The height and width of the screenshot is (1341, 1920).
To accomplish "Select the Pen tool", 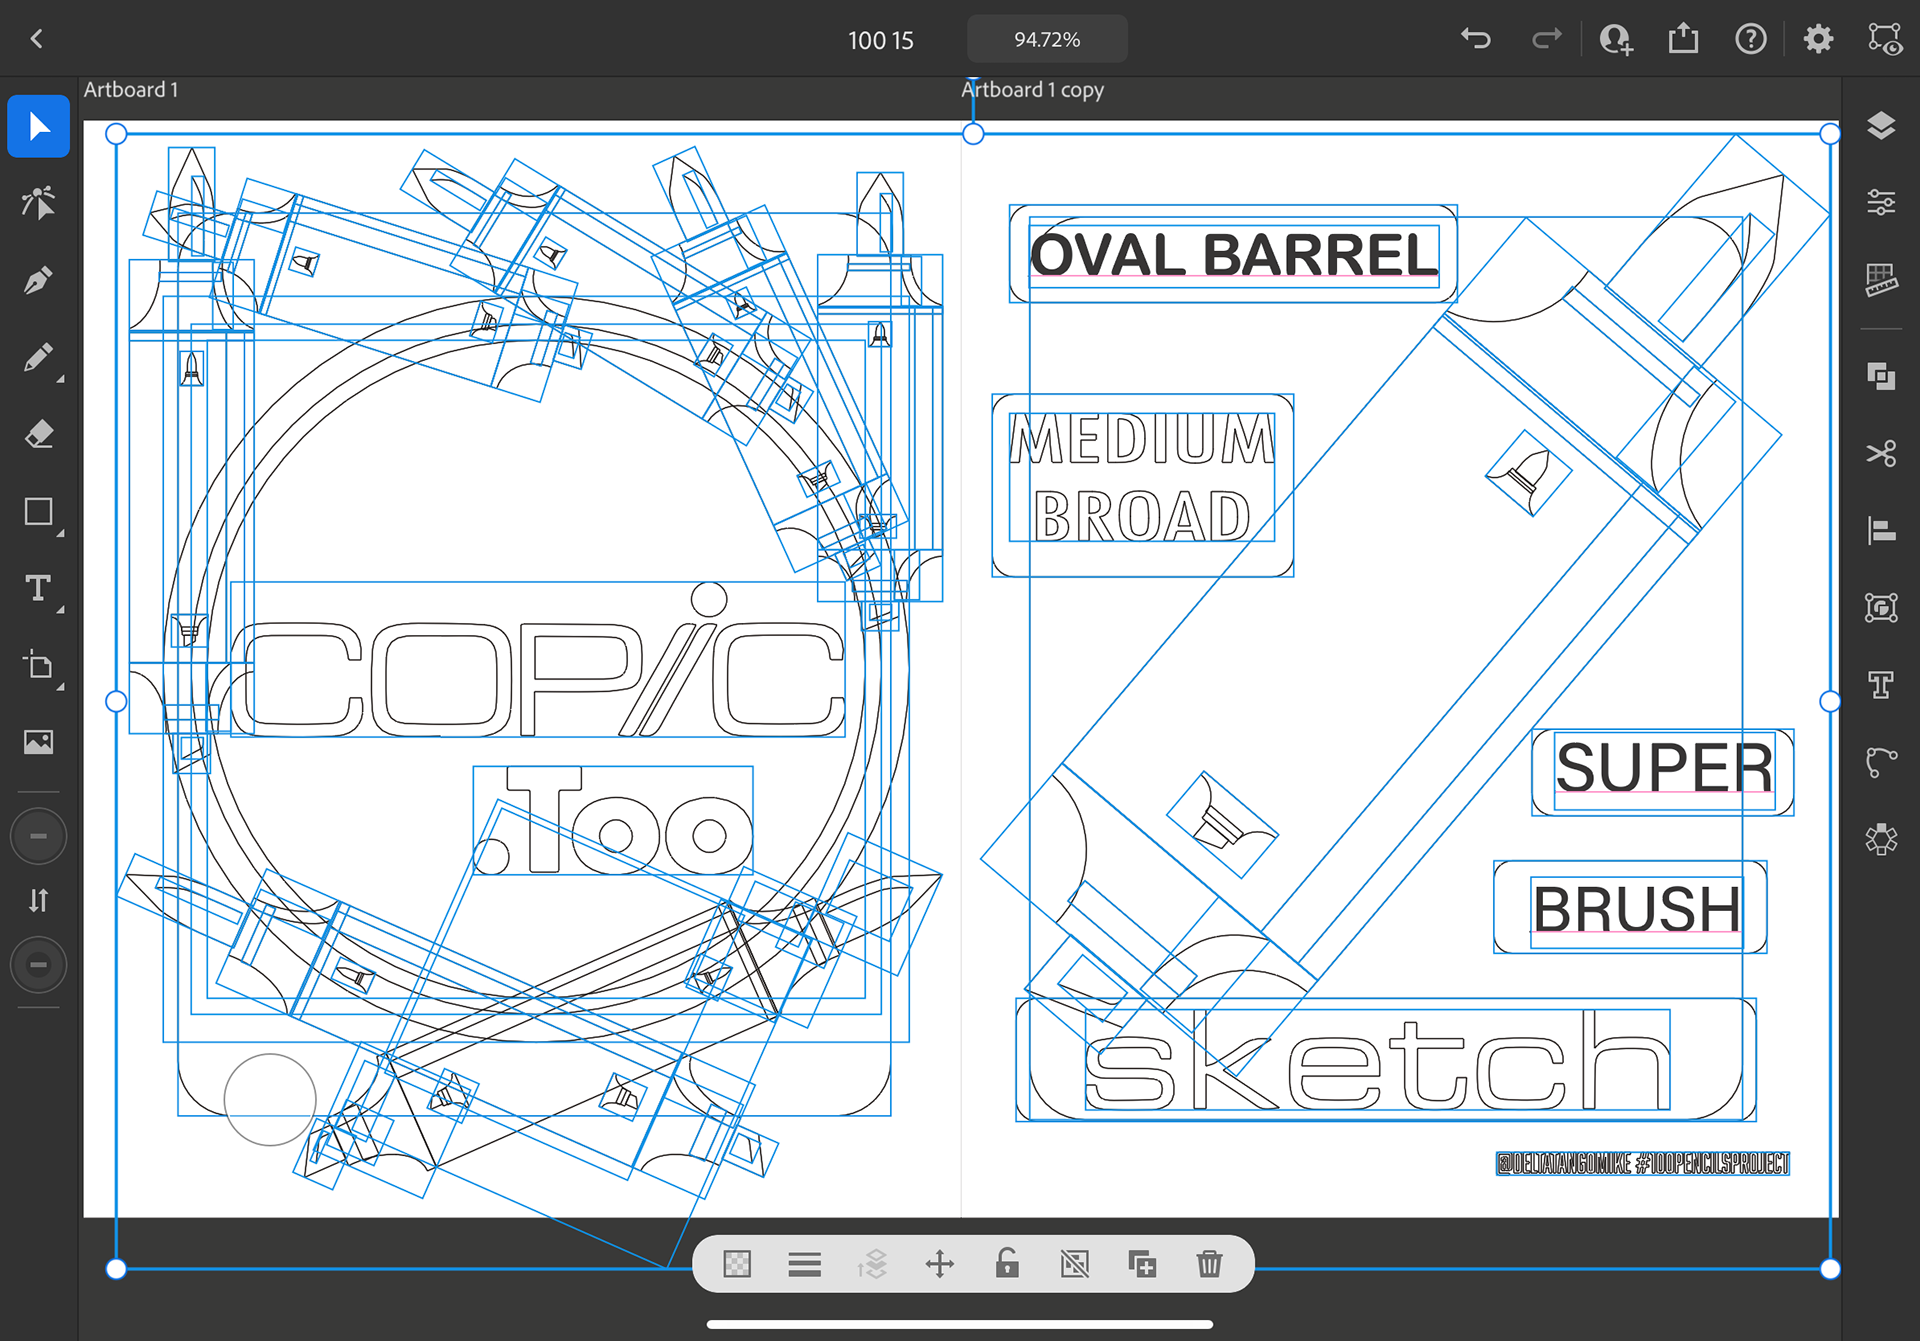I will tap(38, 281).
